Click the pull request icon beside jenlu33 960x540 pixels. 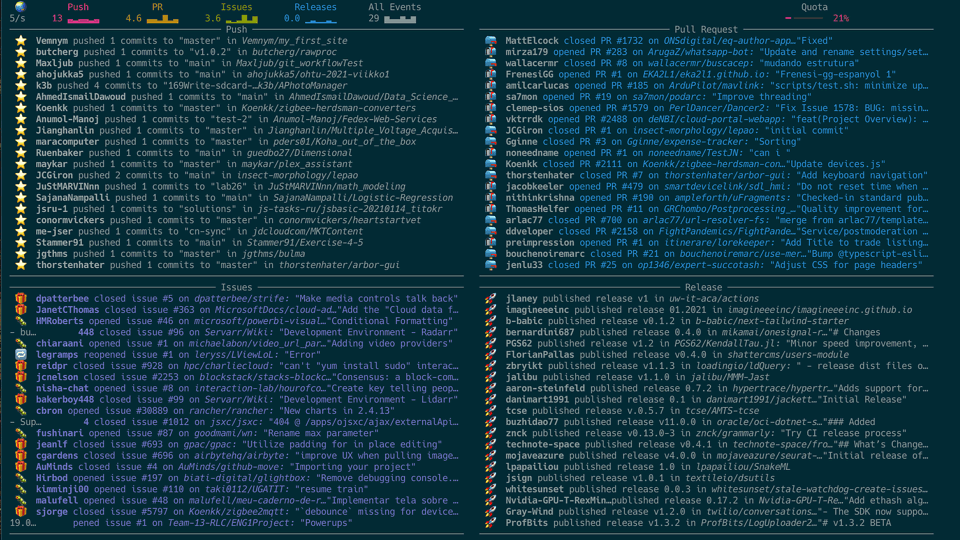491,265
